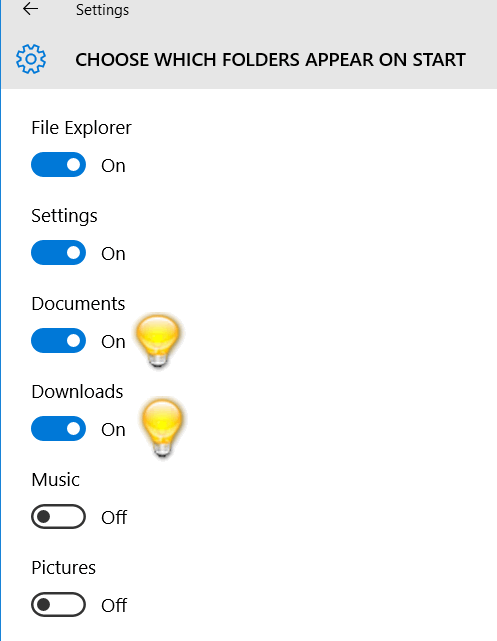Viewport: 497px width, 641px height.
Task: Enable the Music folder toggle
Action: [x=58, y=517]
